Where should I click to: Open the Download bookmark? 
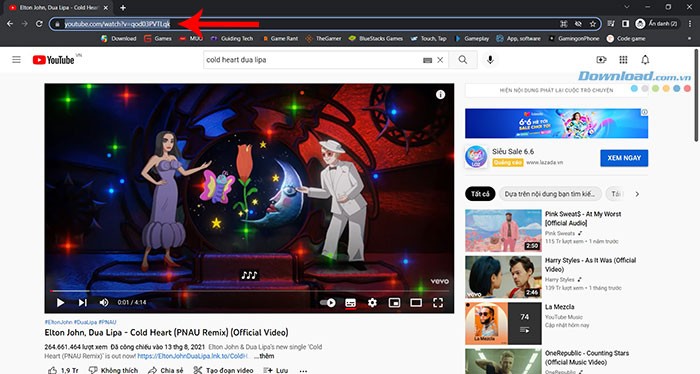(x=119, y=39)
